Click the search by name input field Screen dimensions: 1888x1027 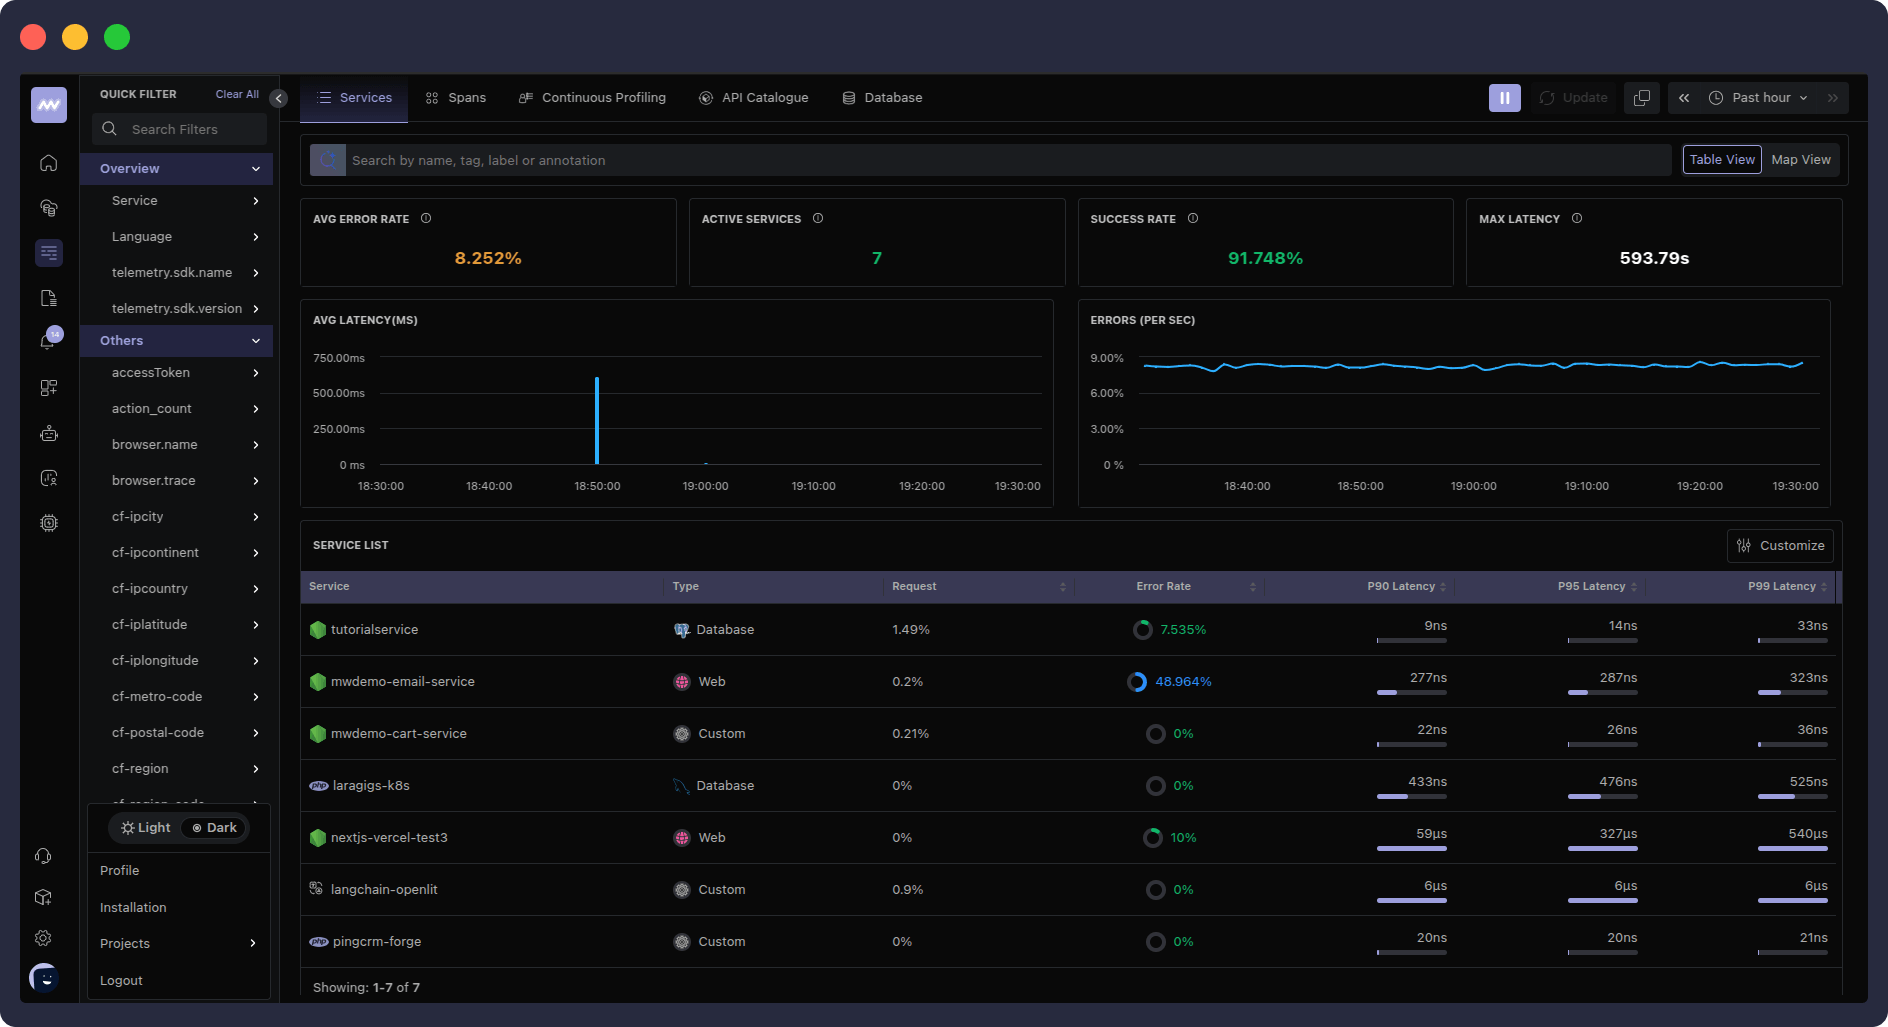point(800,160)
